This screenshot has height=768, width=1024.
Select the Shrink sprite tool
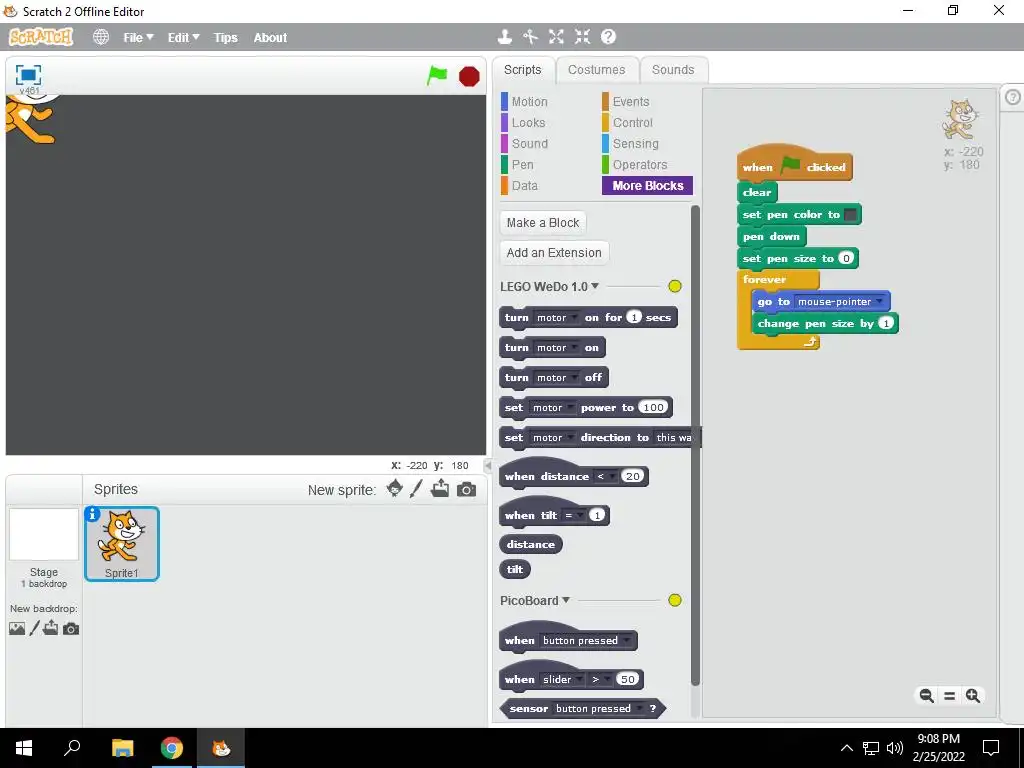pos(583,37)
